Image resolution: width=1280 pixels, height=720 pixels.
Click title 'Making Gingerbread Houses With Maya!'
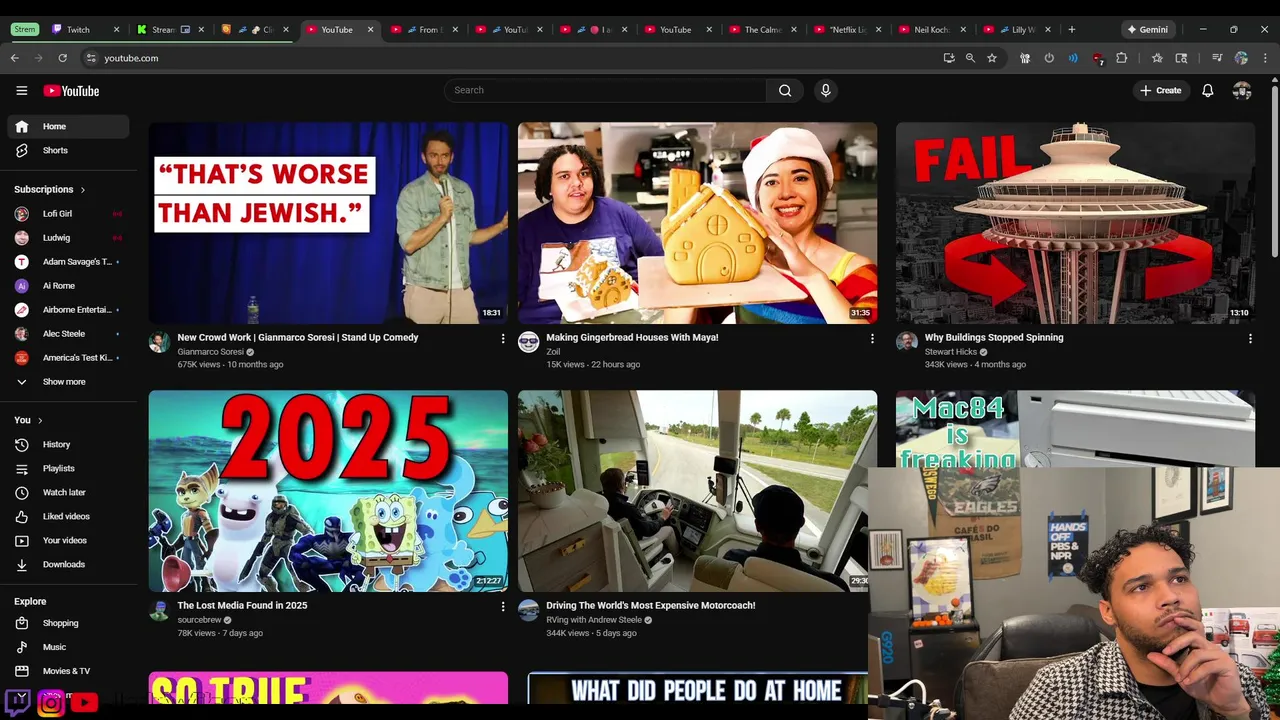632,337
